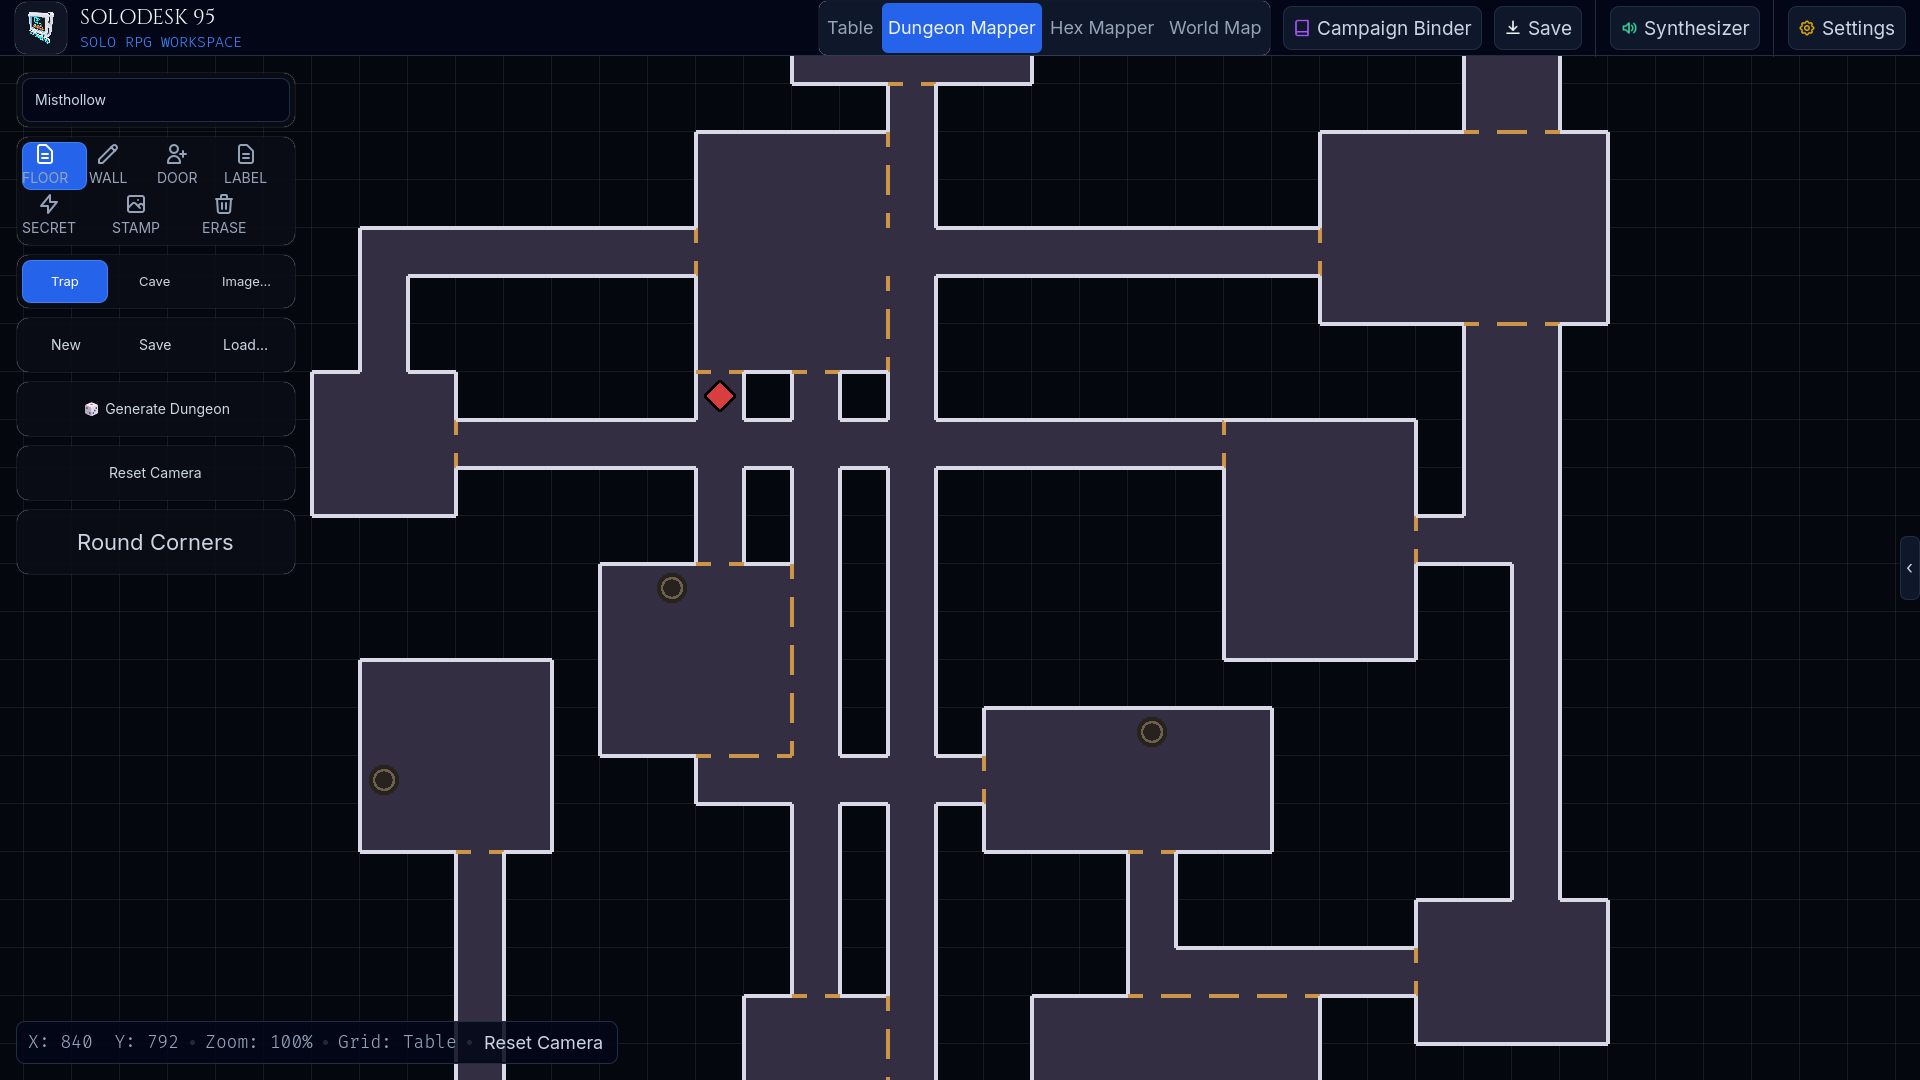The width and height of the screenshot is (1920, 1080).
Task: Switch to the Hex Mapper tab
Action: [x=1101, y=28]
